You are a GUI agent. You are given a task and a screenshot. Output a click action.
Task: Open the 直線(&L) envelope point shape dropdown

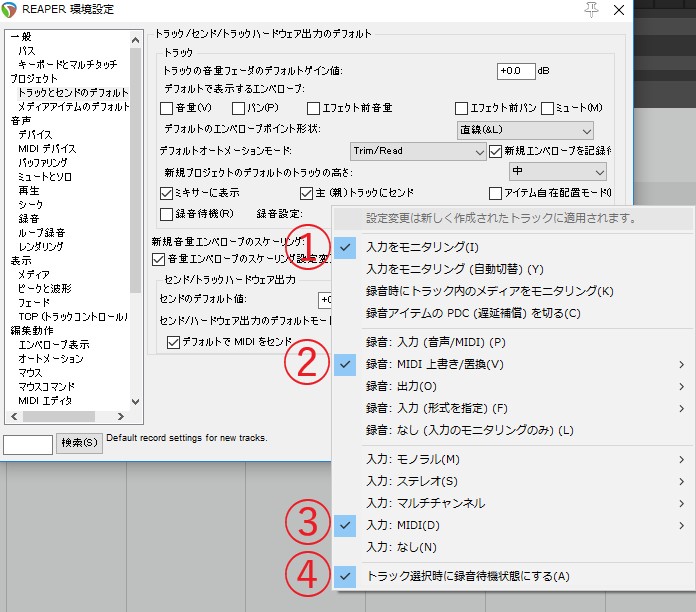click(x=525, y=130)
